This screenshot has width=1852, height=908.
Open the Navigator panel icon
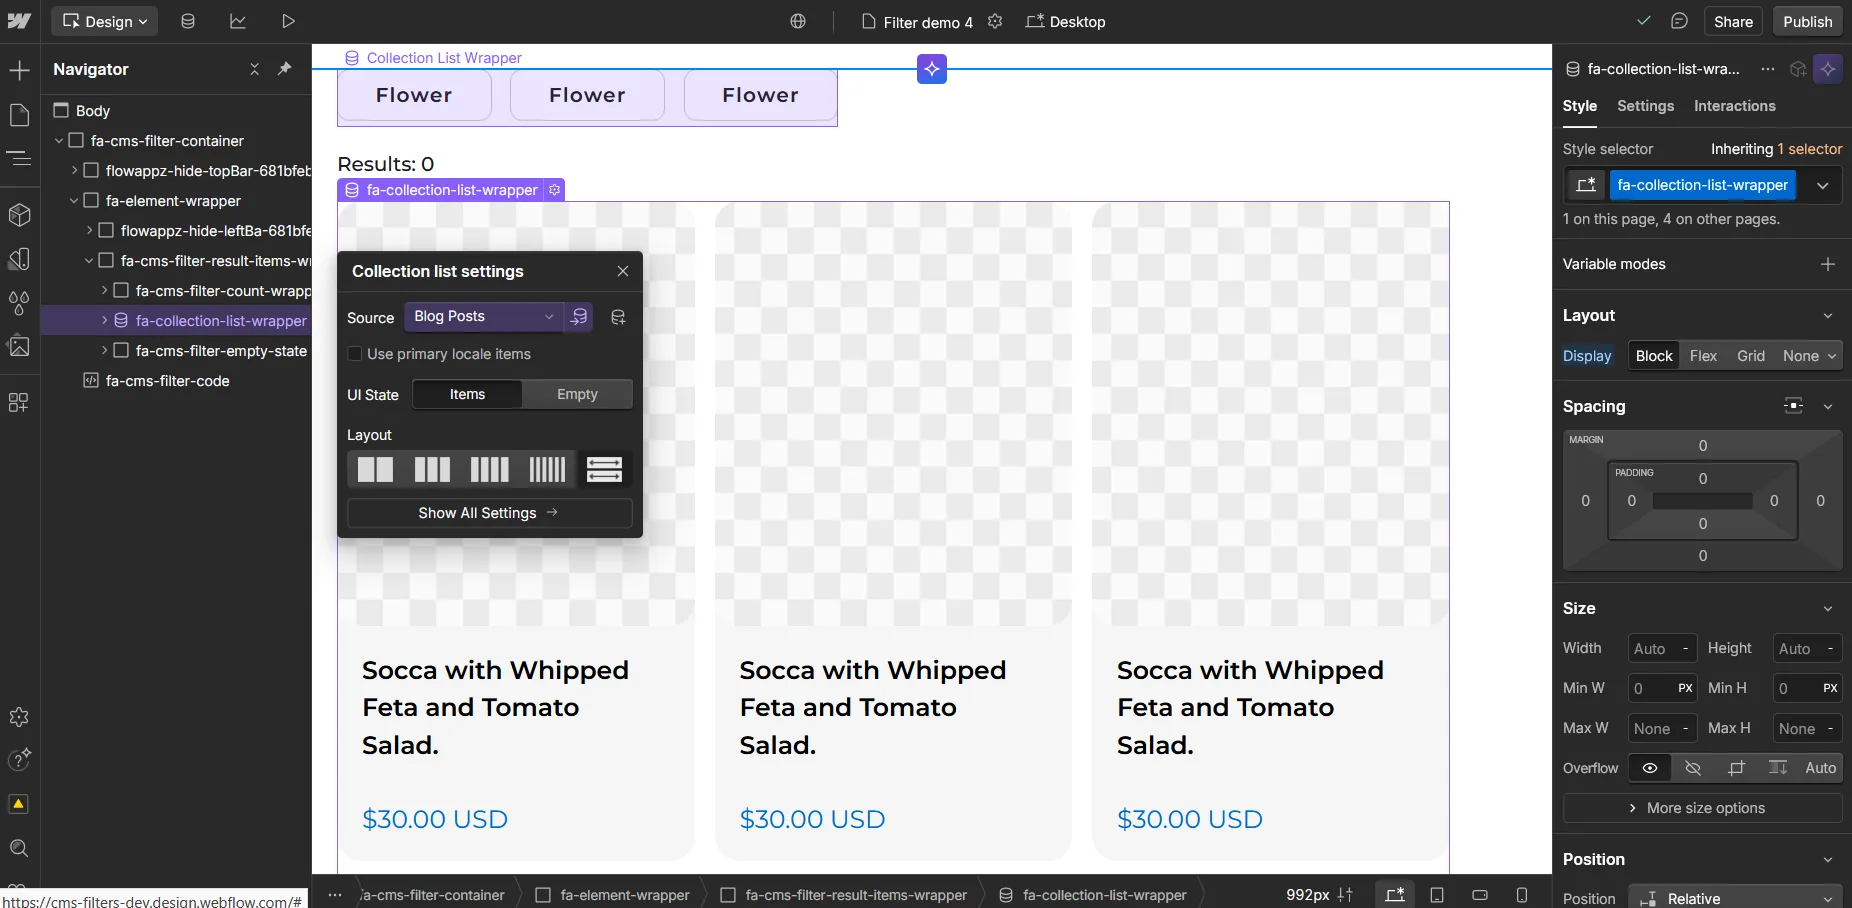(19, 157)
